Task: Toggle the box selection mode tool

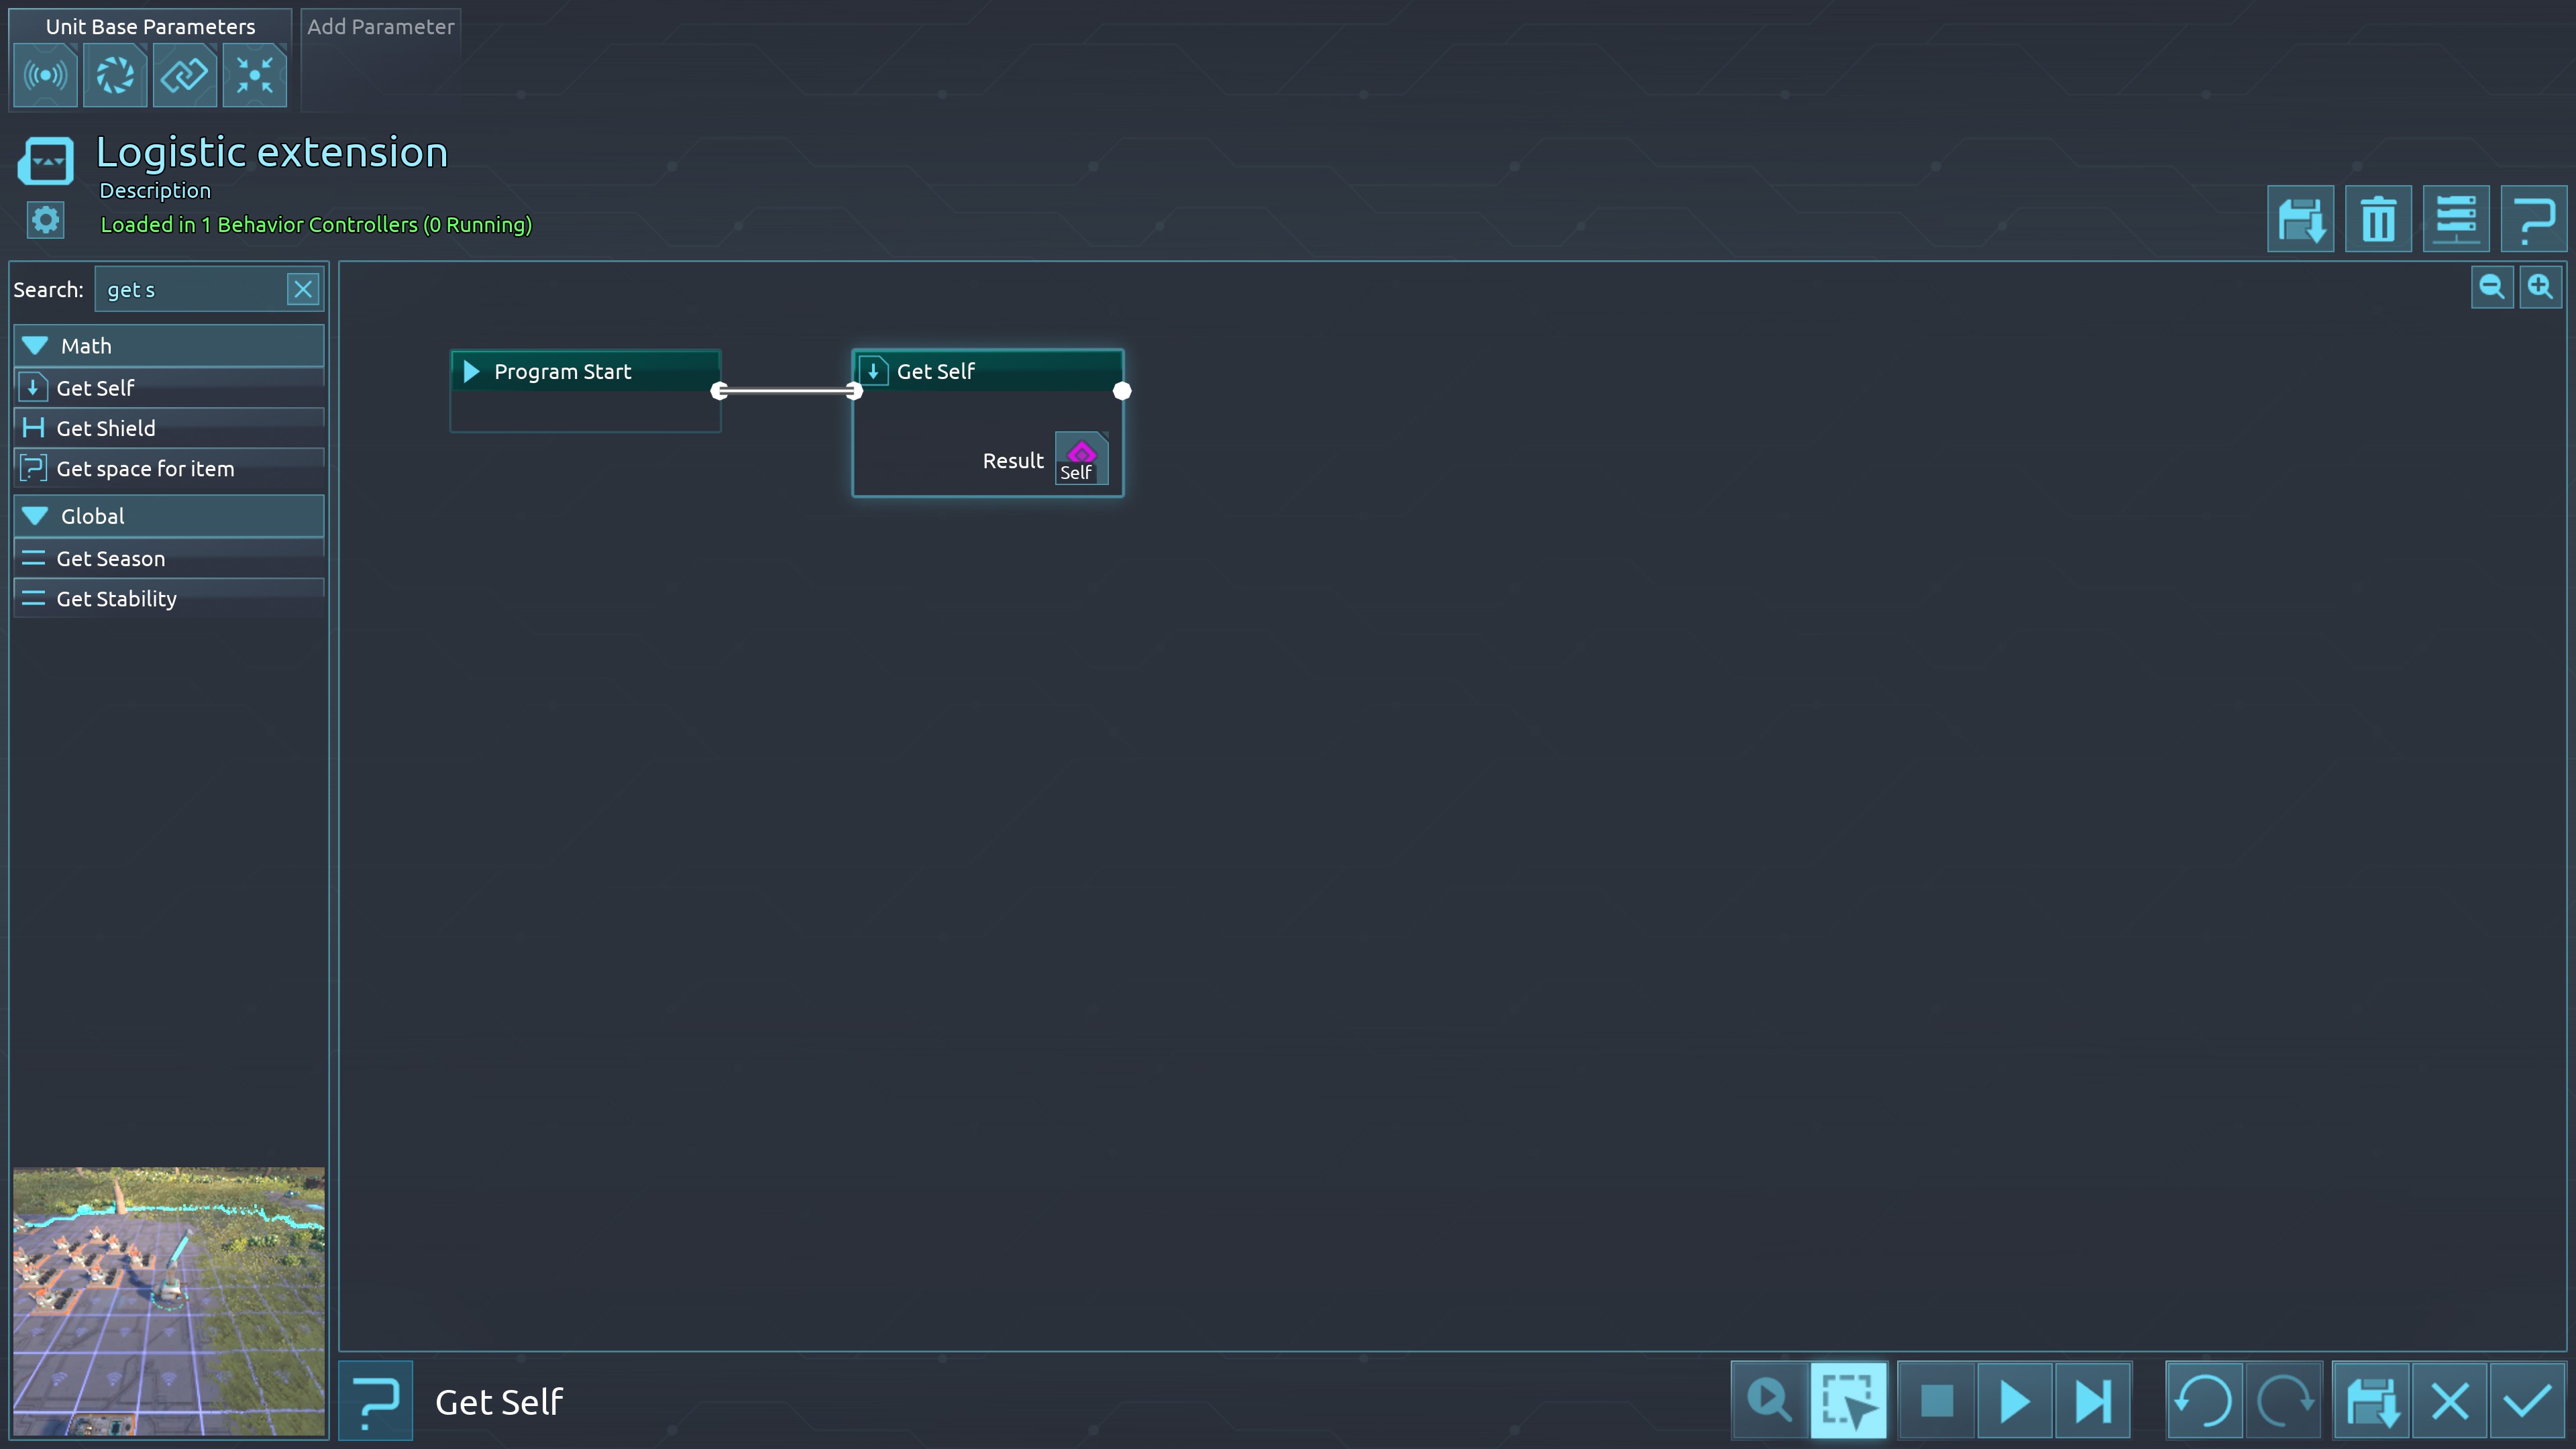Action: click(1848, 1400)
